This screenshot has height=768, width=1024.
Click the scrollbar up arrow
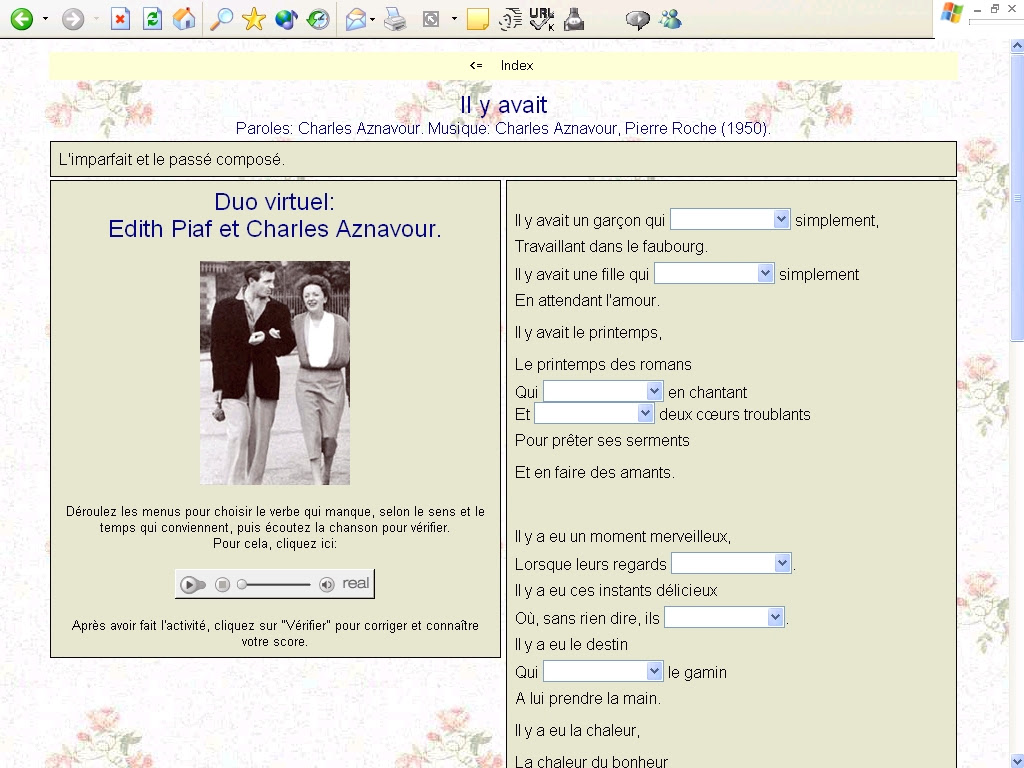pos(1017,46)
